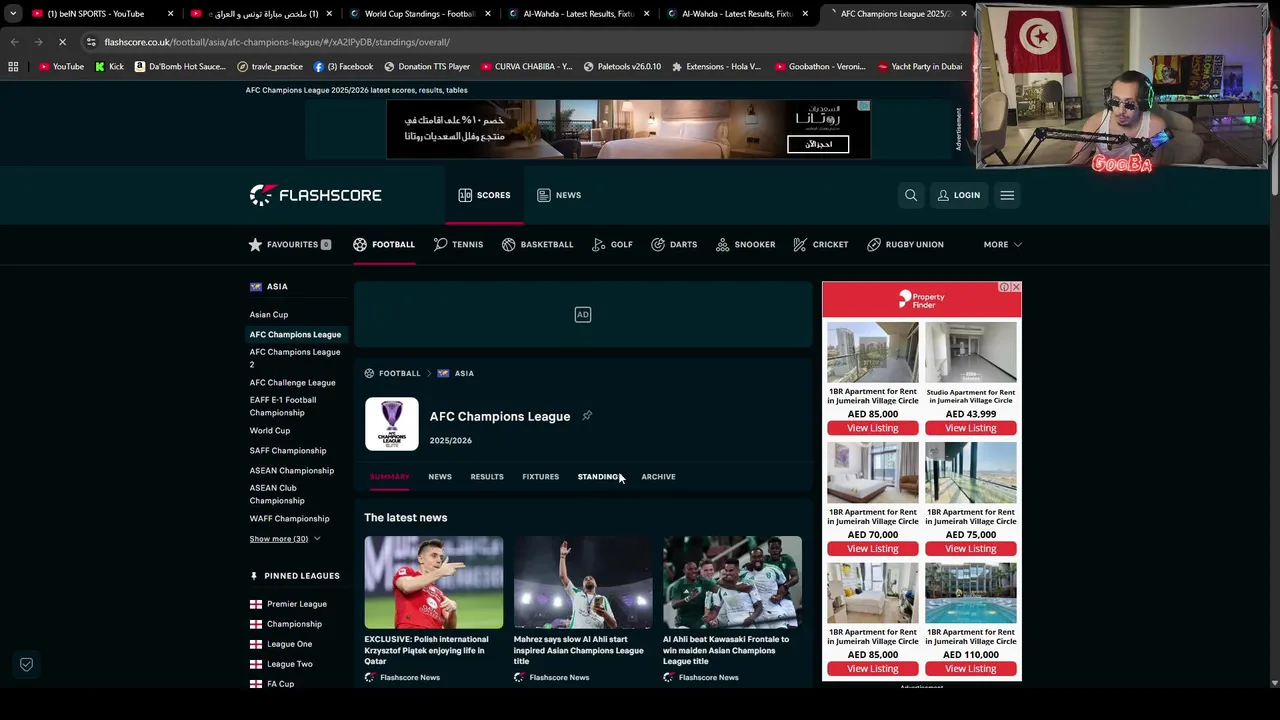Open the Archive tab

658,477
